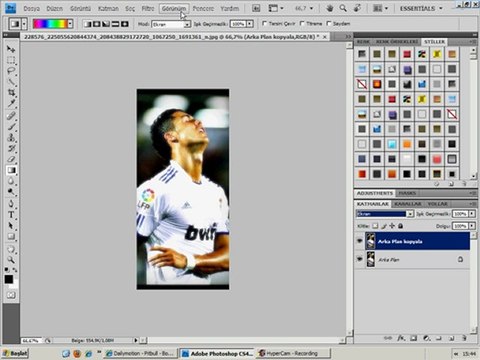The height and width of the screenshot is (360, 480).
Task: Click the Başlat start button
Action: pos(15,353)
